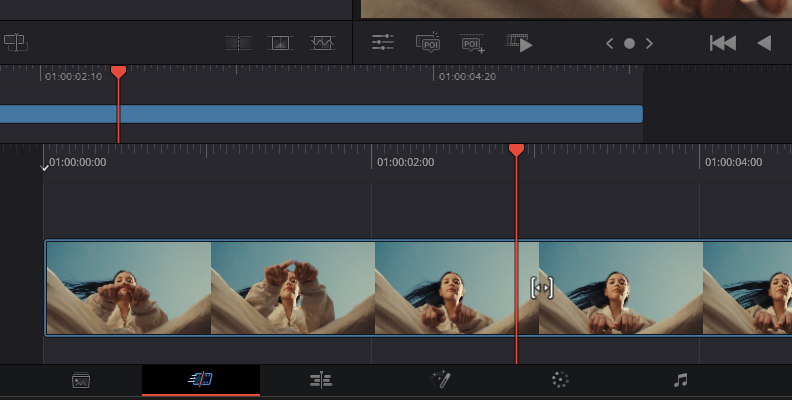Click the 01:00:04:20 upper ruler timecode
The height and width of the screenshot is (400, 792).
point(467,76)
